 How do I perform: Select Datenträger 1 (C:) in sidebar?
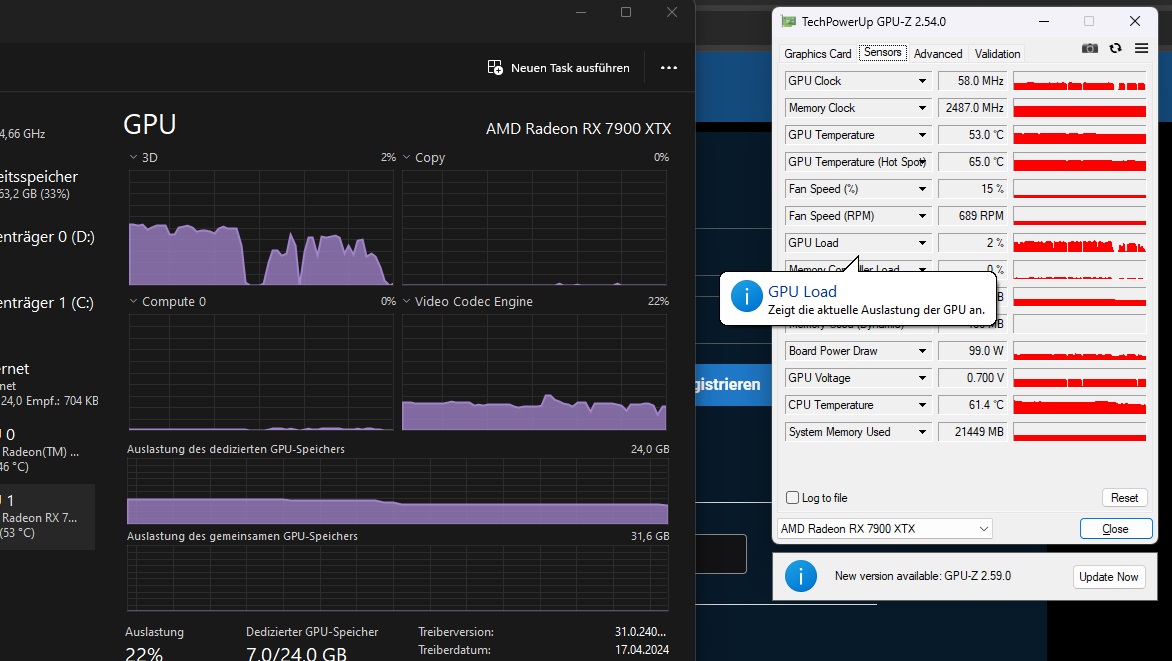(46, 303)
